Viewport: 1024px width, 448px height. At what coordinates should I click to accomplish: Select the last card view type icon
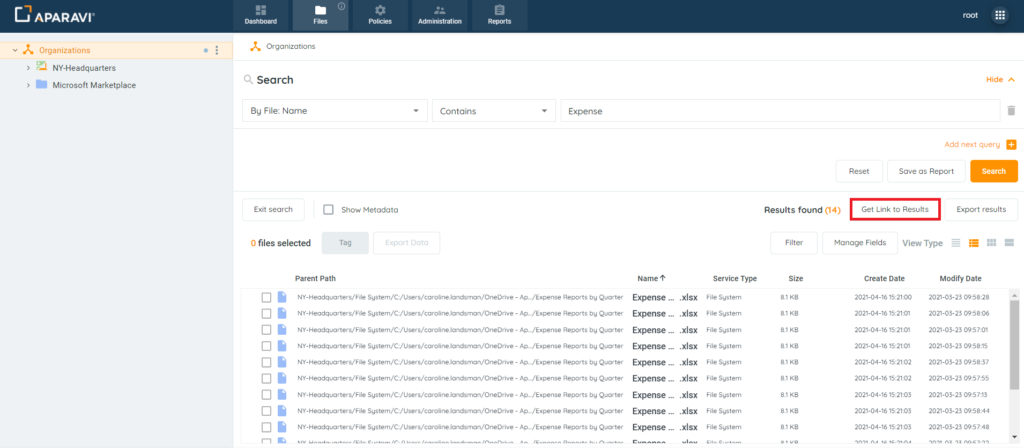point(1009,243)
